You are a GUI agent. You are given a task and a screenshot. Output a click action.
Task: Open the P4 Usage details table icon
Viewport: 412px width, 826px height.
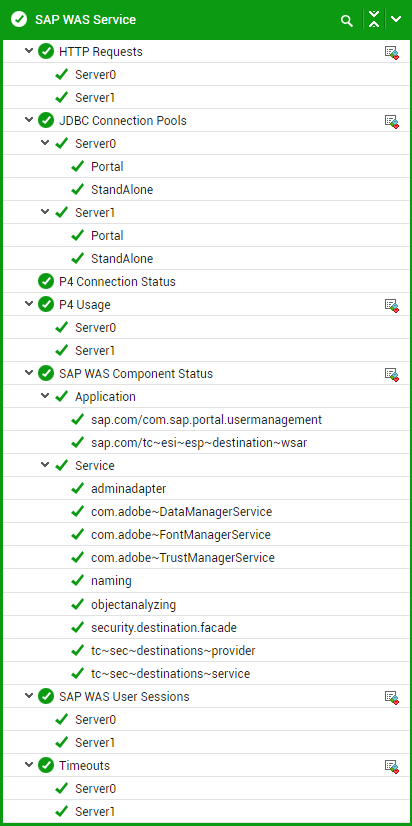tap(391, 304)
